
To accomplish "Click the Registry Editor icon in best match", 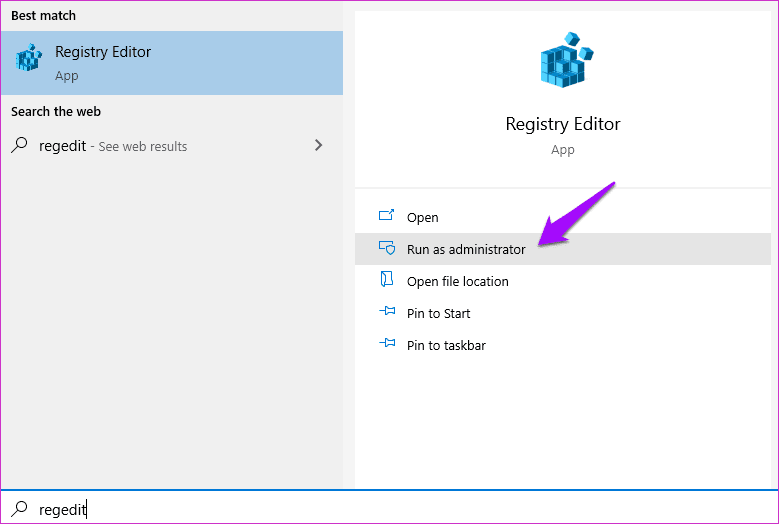I will coord(29,58).
